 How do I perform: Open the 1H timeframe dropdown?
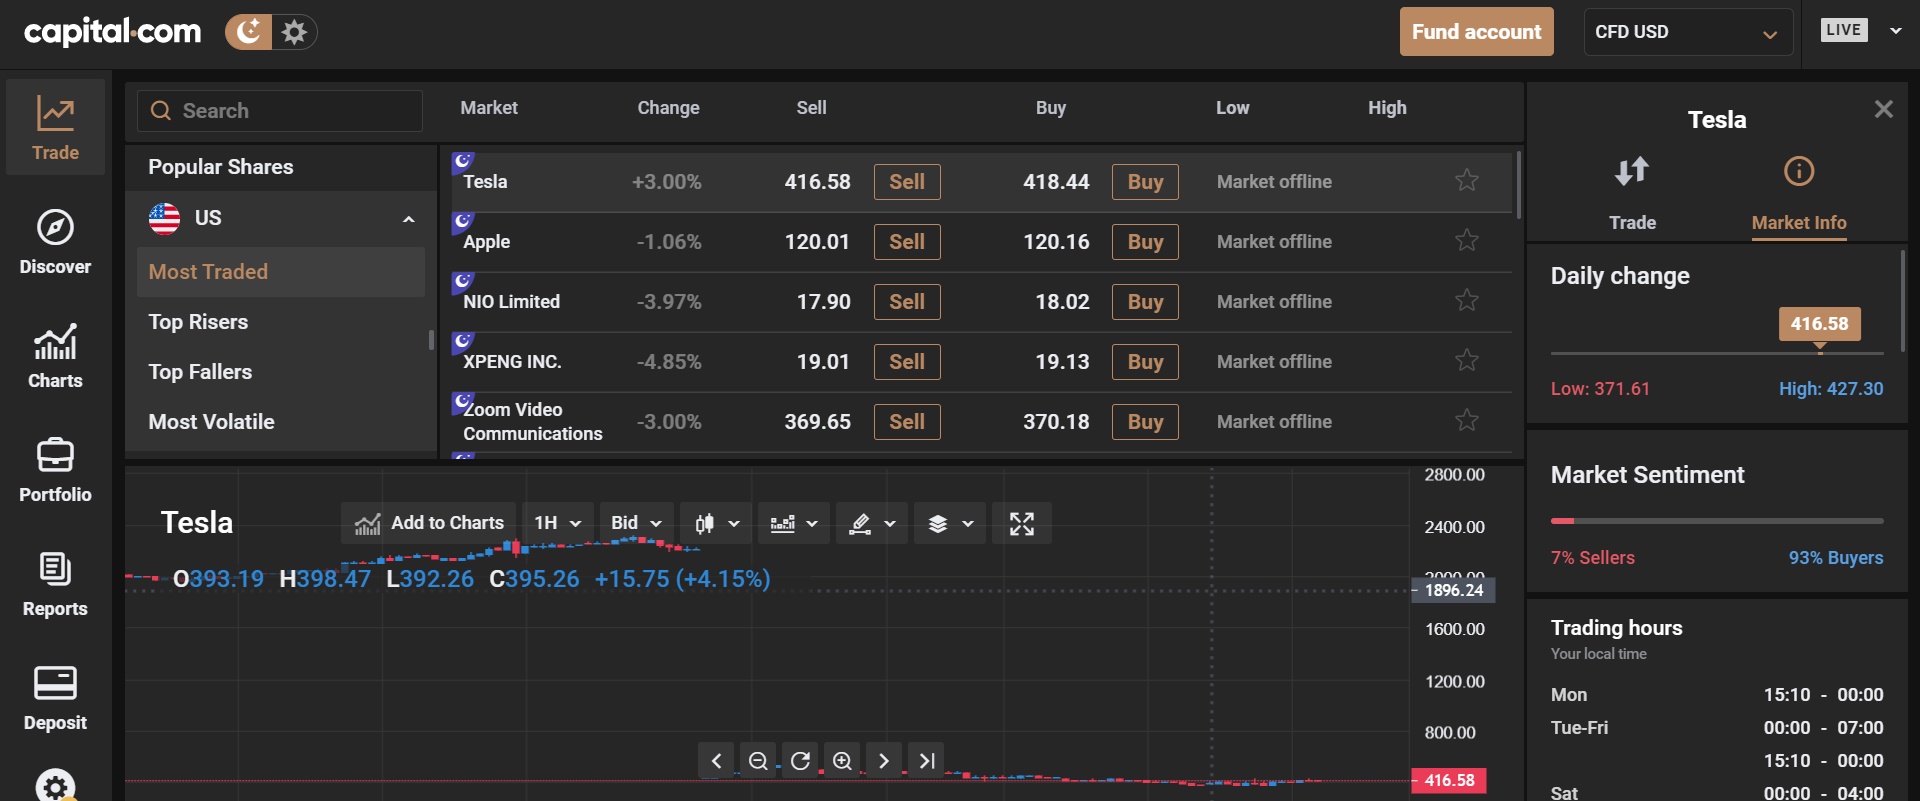click(x=558, y=523)
